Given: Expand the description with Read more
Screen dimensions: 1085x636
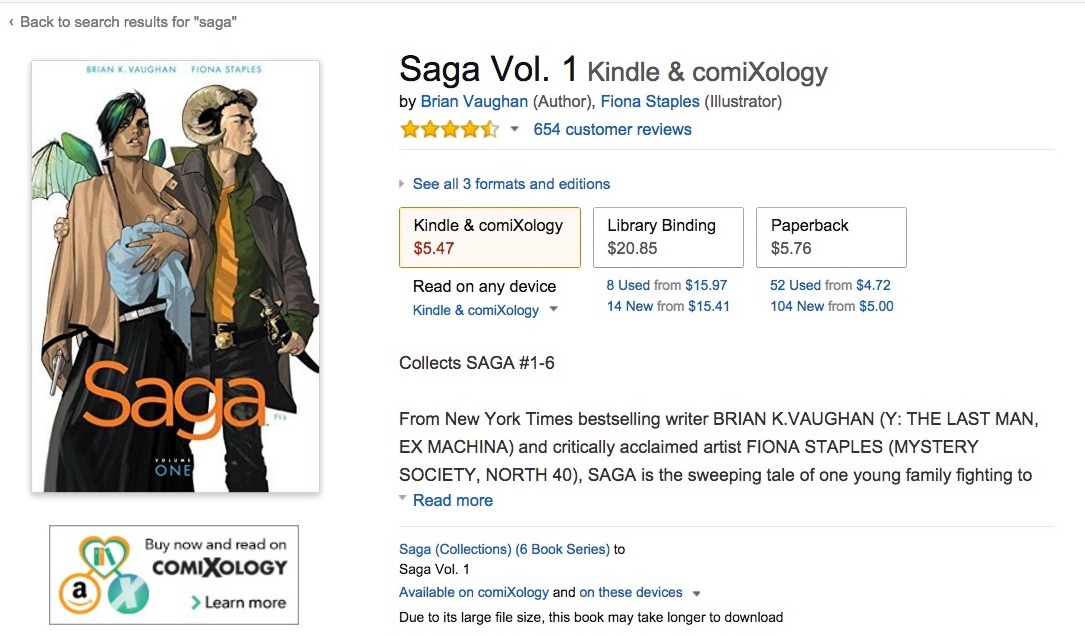Looking at the screenshot, I should (453, 500).
